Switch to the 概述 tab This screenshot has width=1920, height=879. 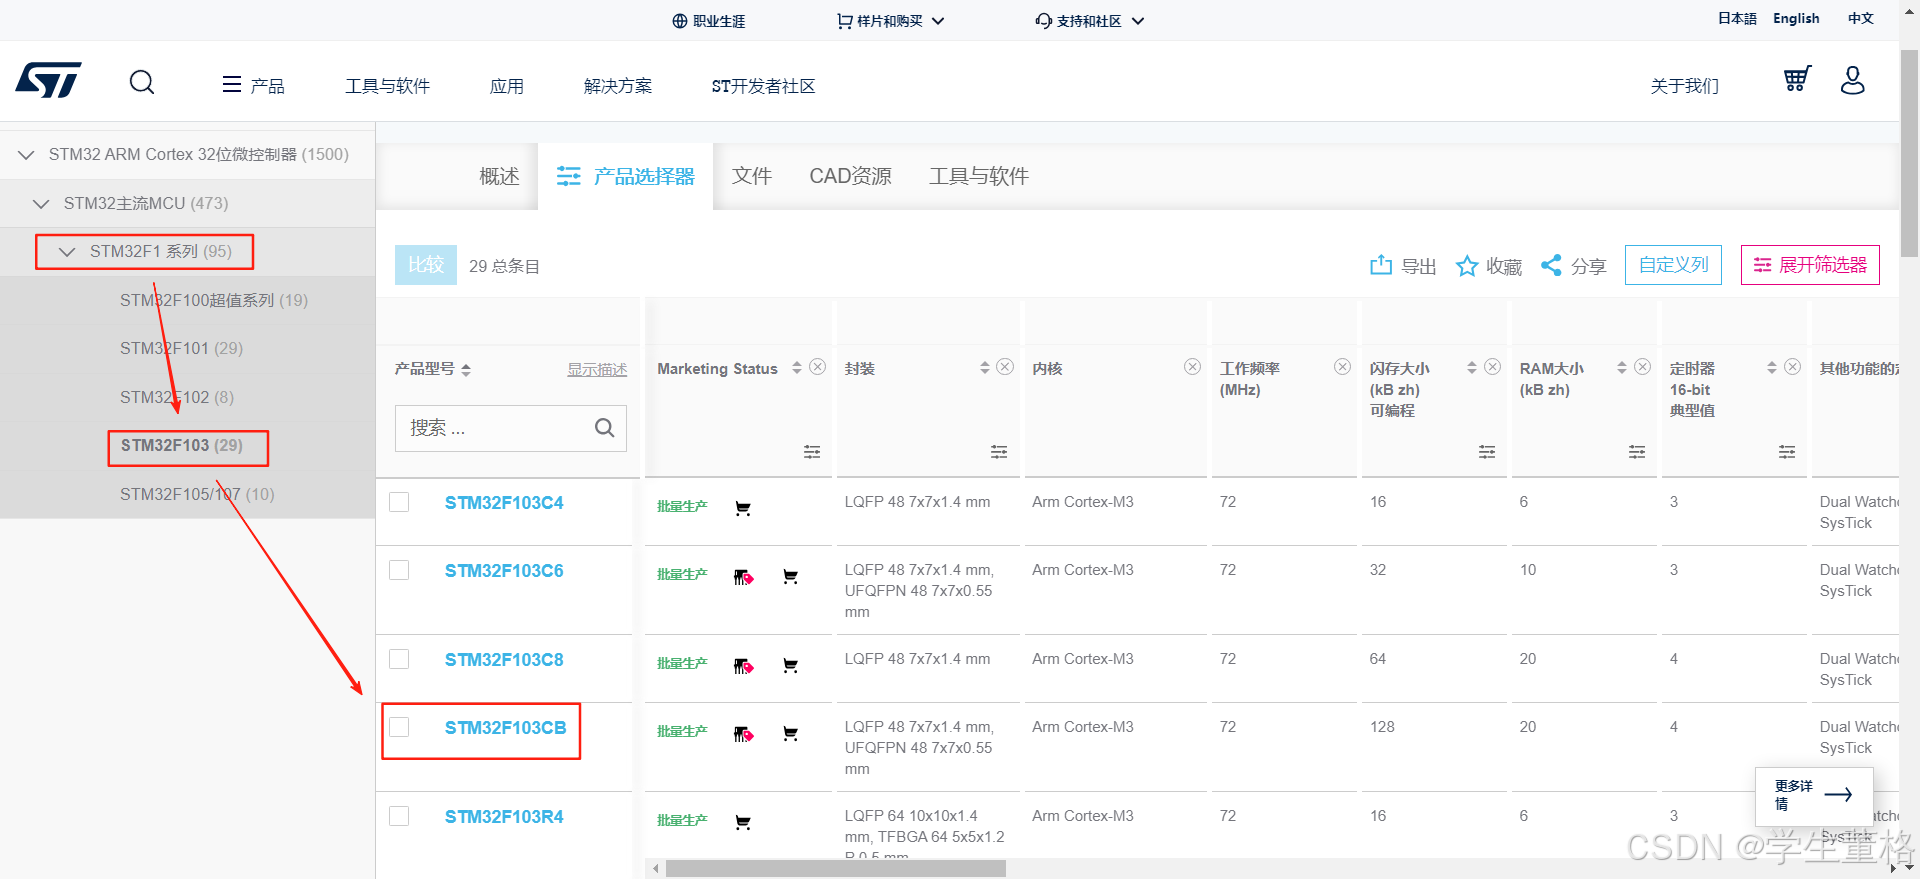[499, 176]
